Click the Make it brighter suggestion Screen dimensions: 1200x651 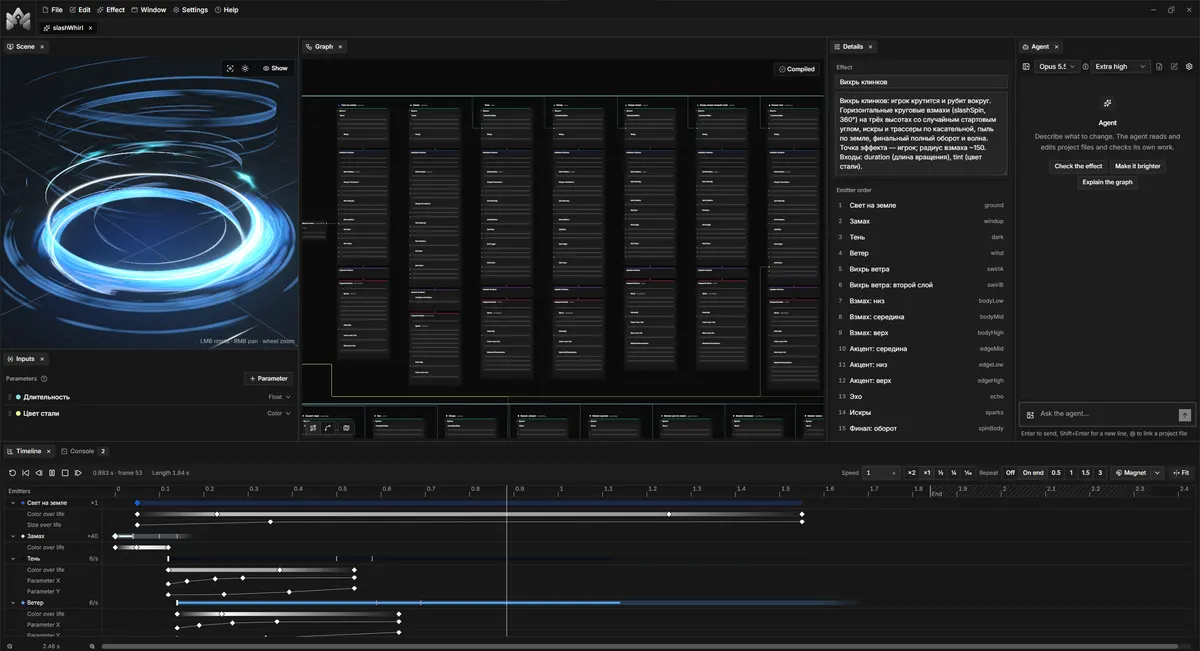tap(1137, 166)
